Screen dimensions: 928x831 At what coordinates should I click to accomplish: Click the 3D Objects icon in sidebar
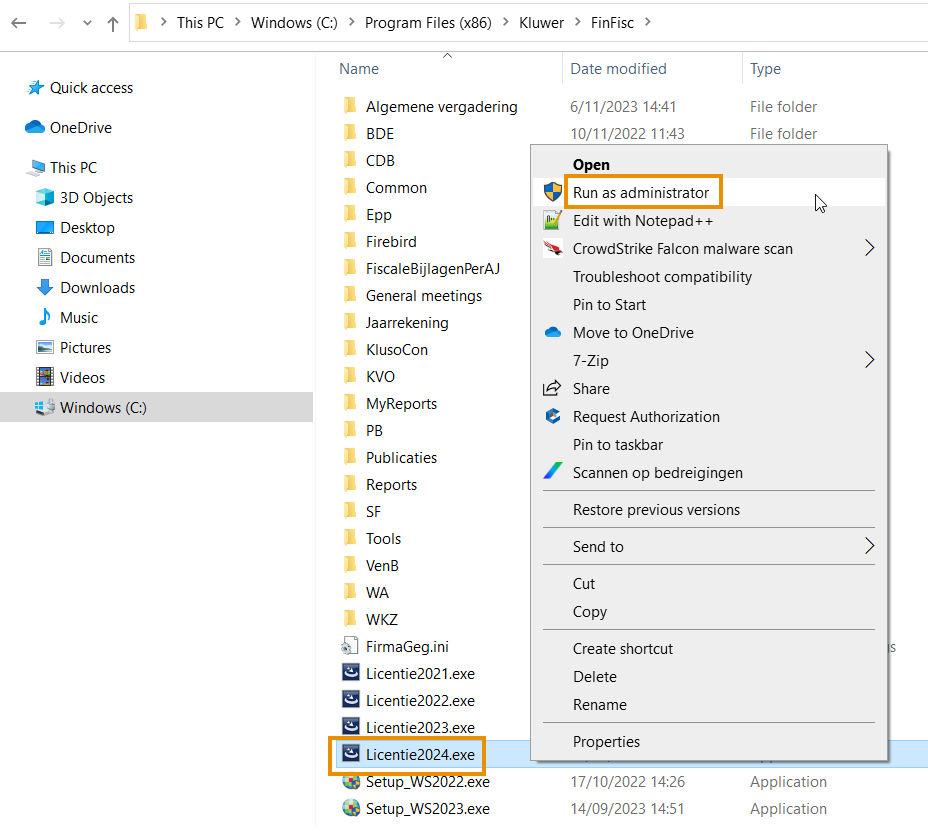[44, 198]
